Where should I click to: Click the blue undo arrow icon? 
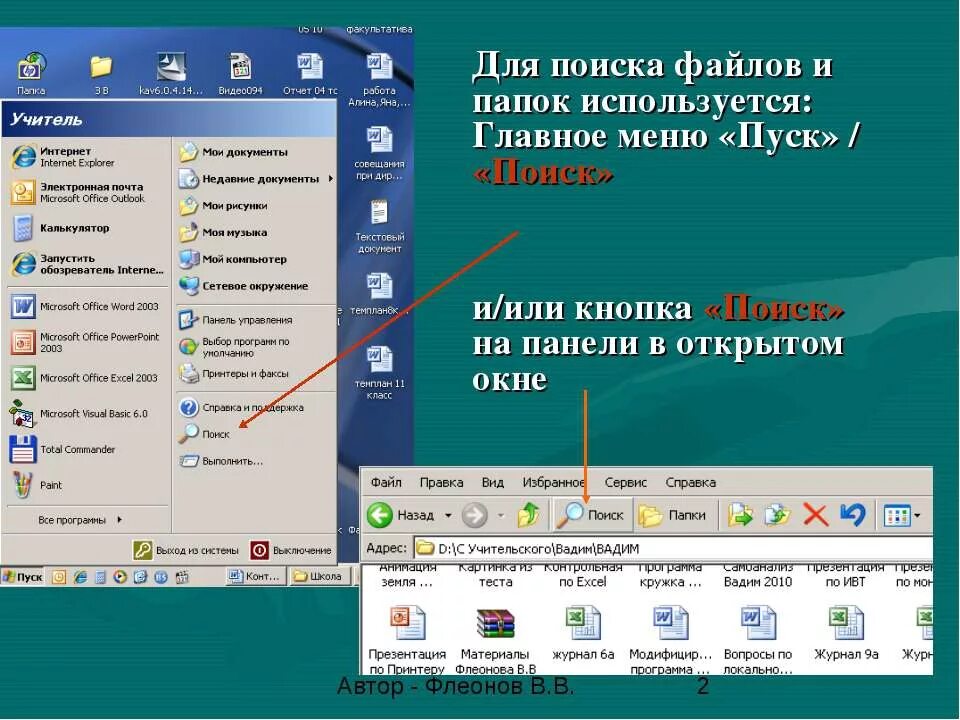[x=851, y=515]
